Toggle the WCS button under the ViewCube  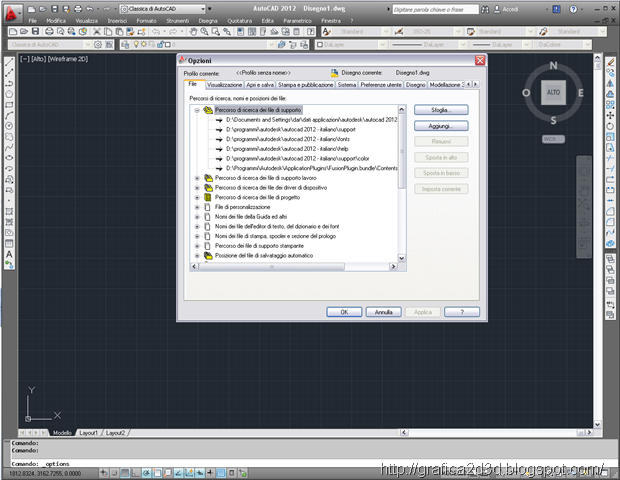(x=553, y=139)
